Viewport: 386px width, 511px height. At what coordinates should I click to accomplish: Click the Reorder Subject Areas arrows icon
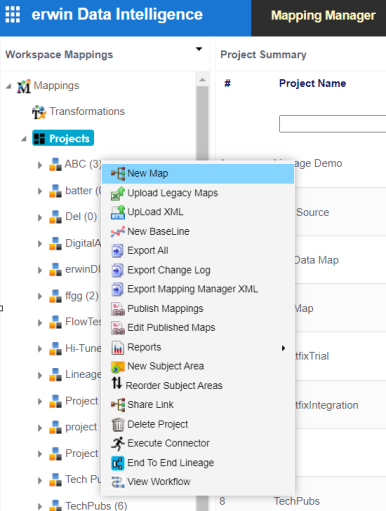click(117, 383)
